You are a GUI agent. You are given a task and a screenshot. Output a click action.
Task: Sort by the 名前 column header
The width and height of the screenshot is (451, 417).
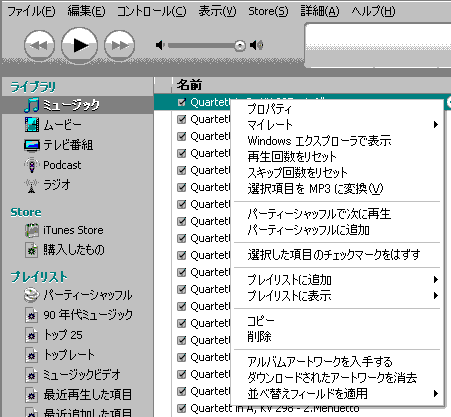[x=312, y=85]
